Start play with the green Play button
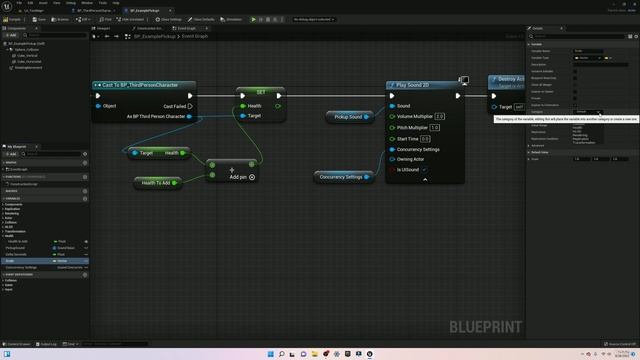This screenshot has height=360, width=640. 253,19
